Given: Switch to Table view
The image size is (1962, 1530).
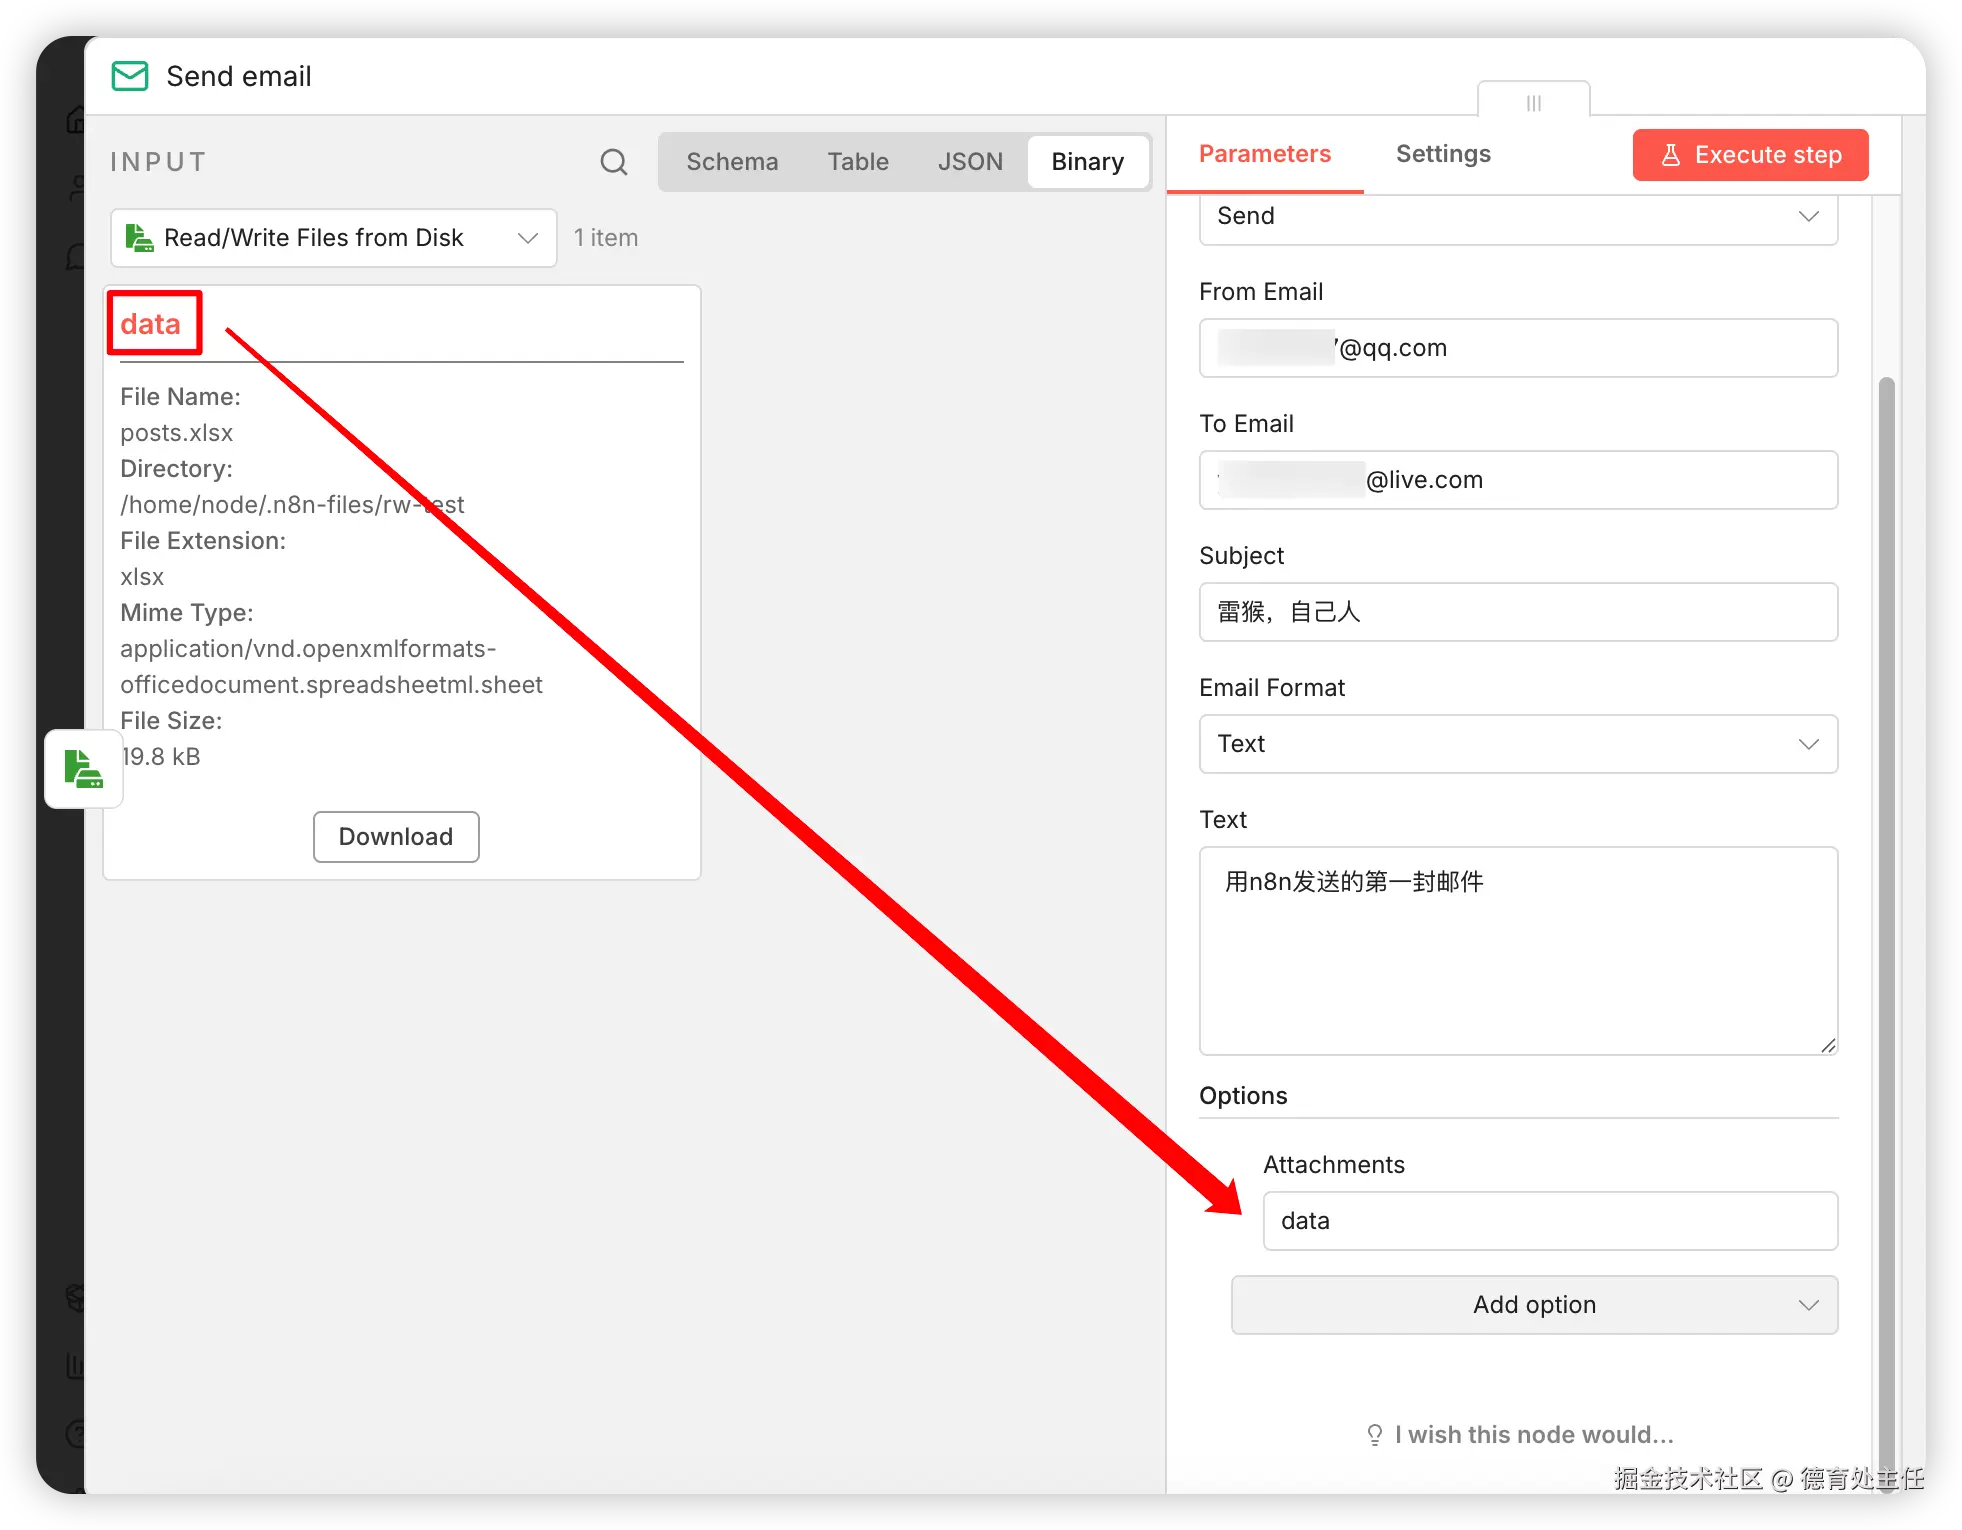Looking at the screenshot, I should click(857, 162).
